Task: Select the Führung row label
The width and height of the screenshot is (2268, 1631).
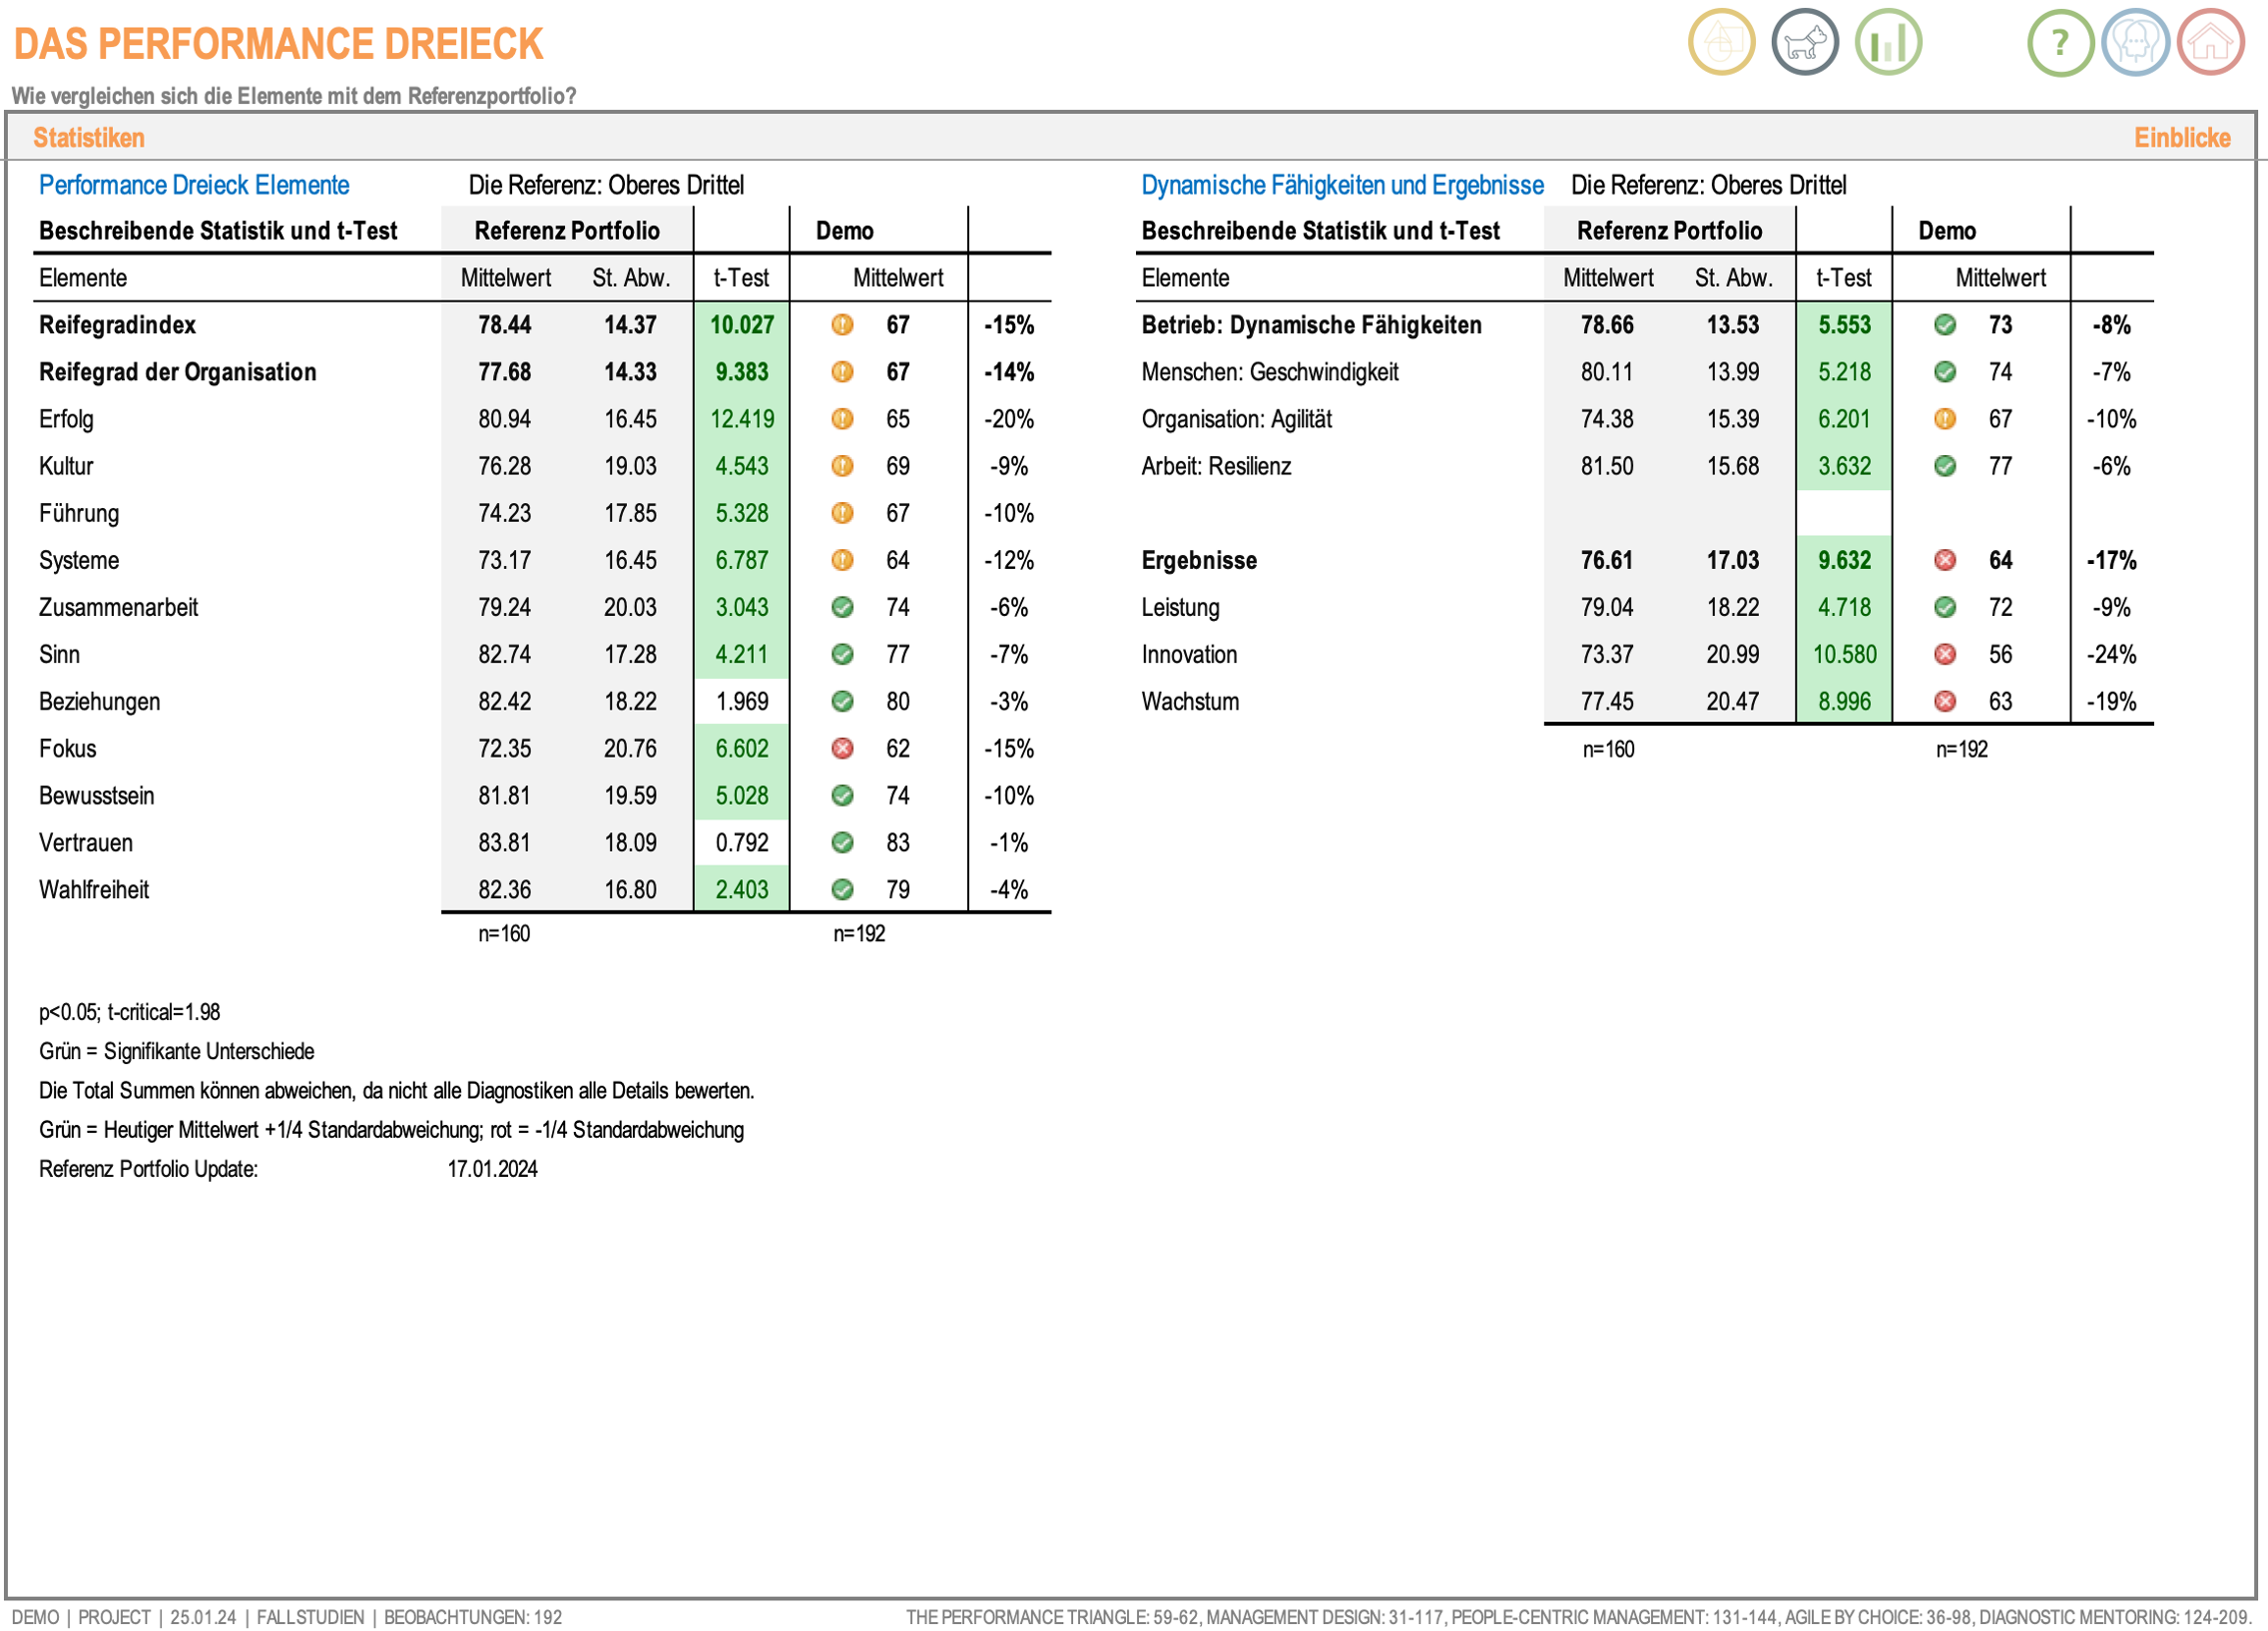Action: tap(79, 513)
